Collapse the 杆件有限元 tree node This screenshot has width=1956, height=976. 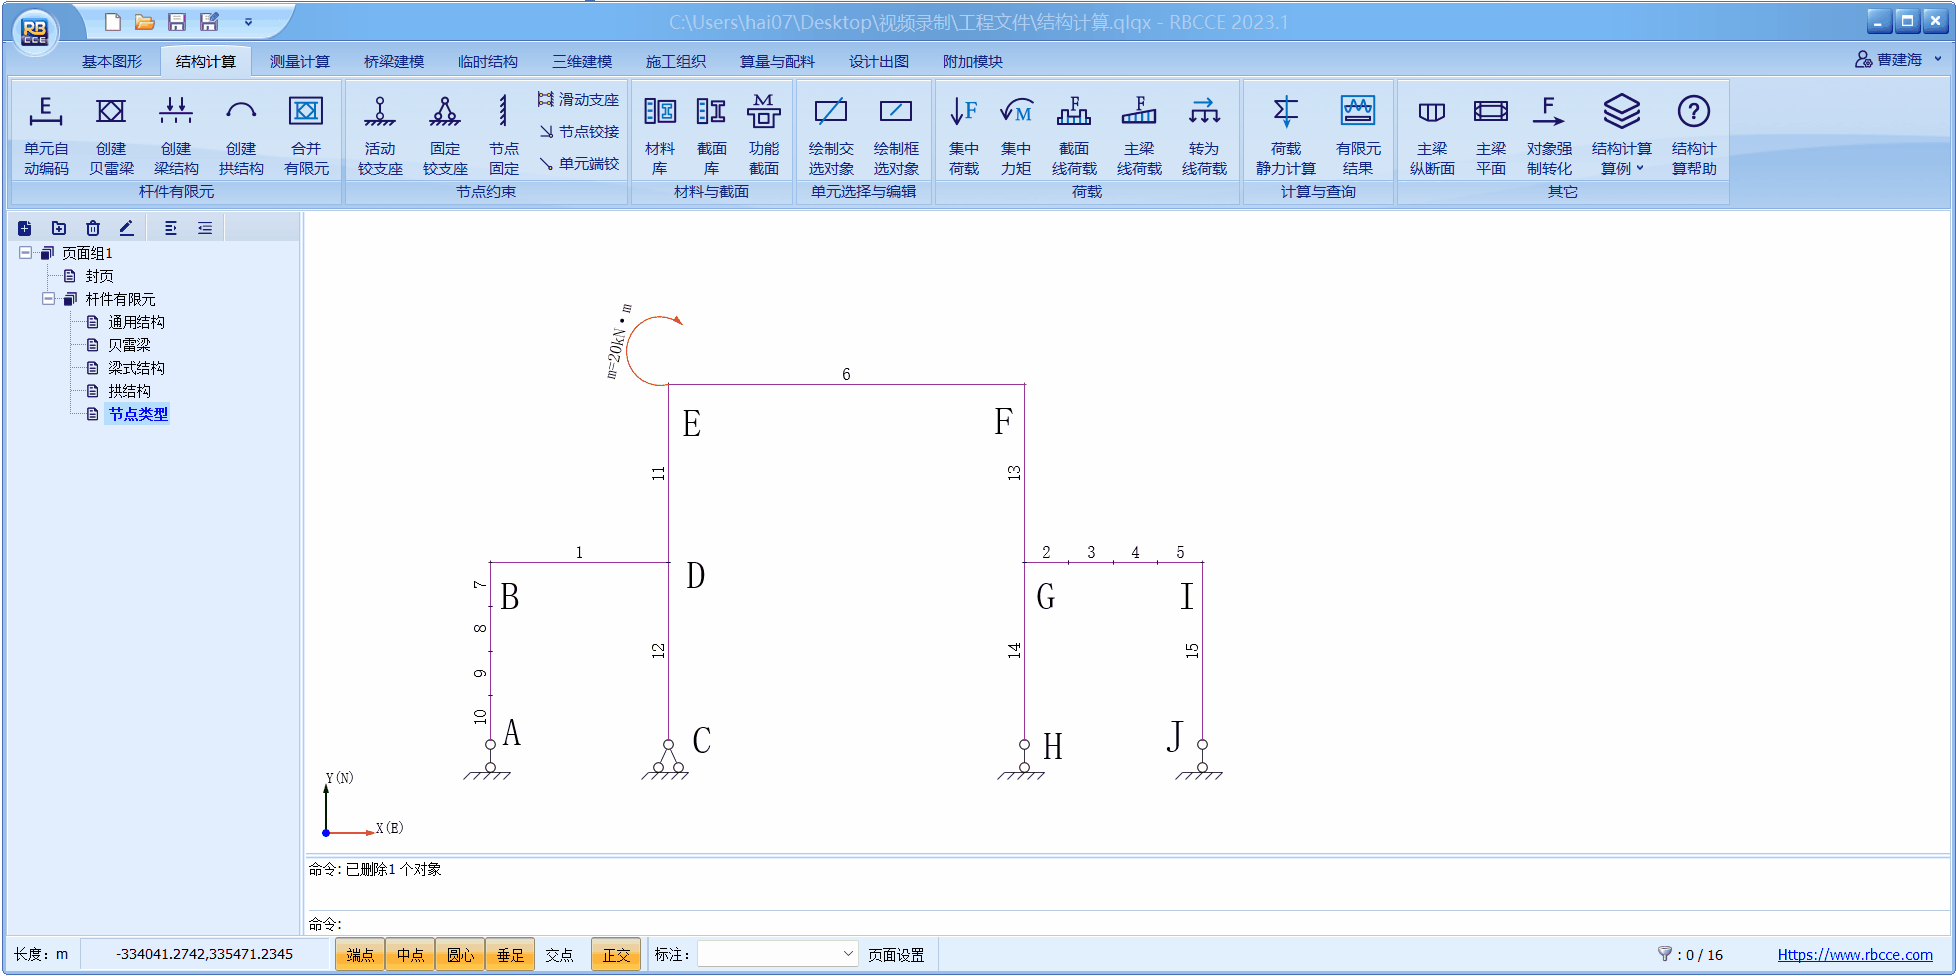(x=49, y=299)
